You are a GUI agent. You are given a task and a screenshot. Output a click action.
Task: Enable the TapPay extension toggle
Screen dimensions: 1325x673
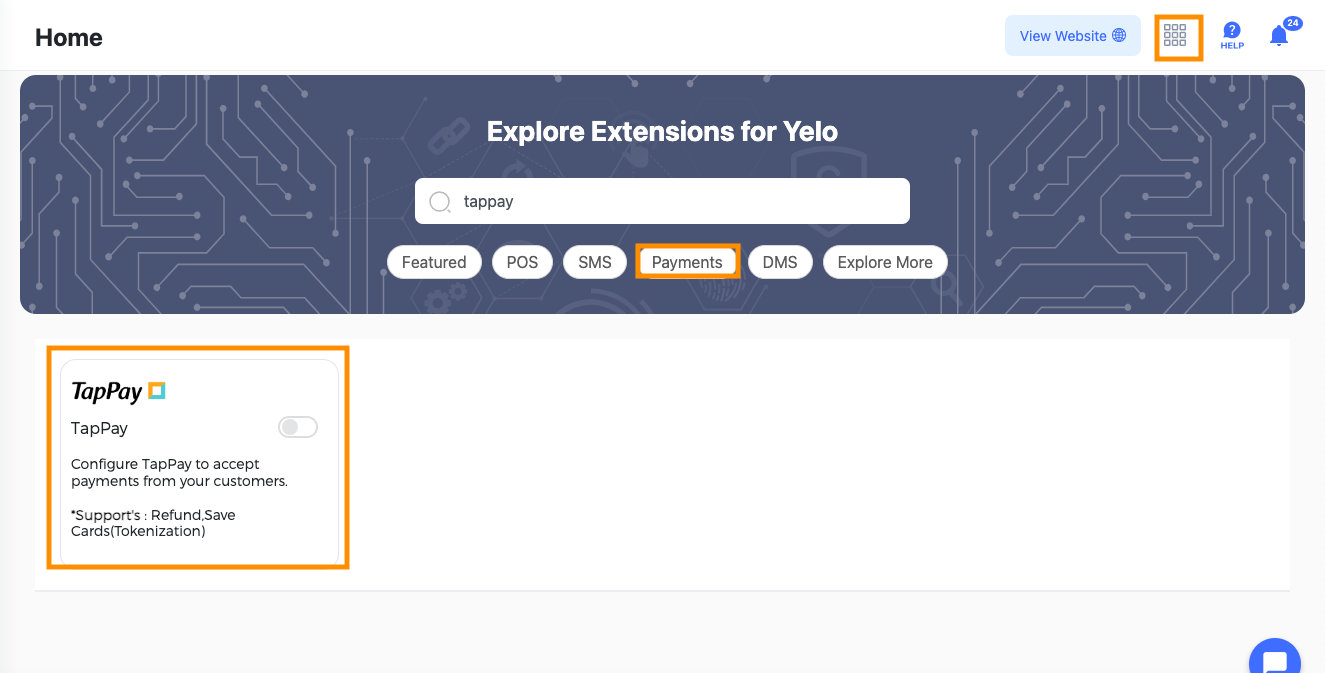(x=298, y=428)
